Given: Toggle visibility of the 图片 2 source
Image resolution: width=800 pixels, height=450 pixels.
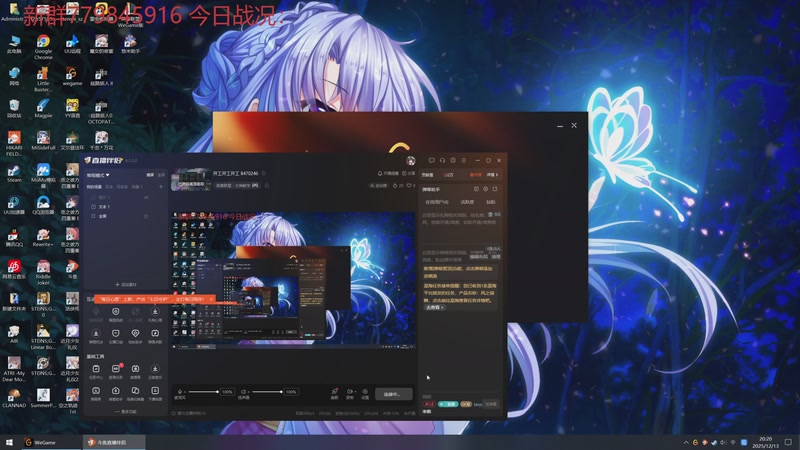Looking at the screenshot, I should coord(146,197).
